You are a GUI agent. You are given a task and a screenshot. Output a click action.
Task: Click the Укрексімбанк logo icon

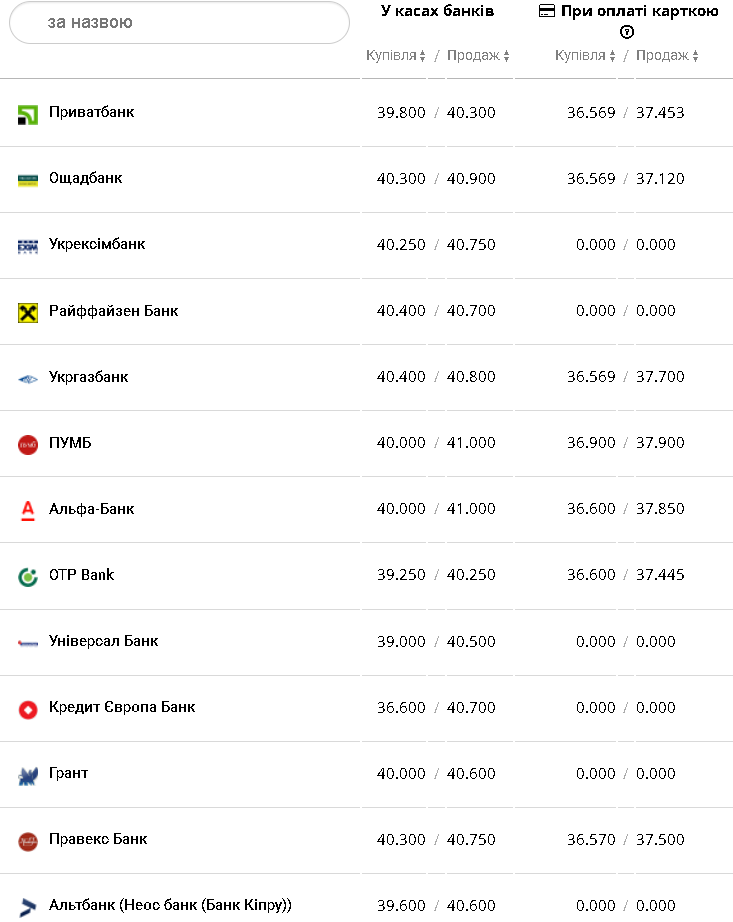(x=28, y=246)
